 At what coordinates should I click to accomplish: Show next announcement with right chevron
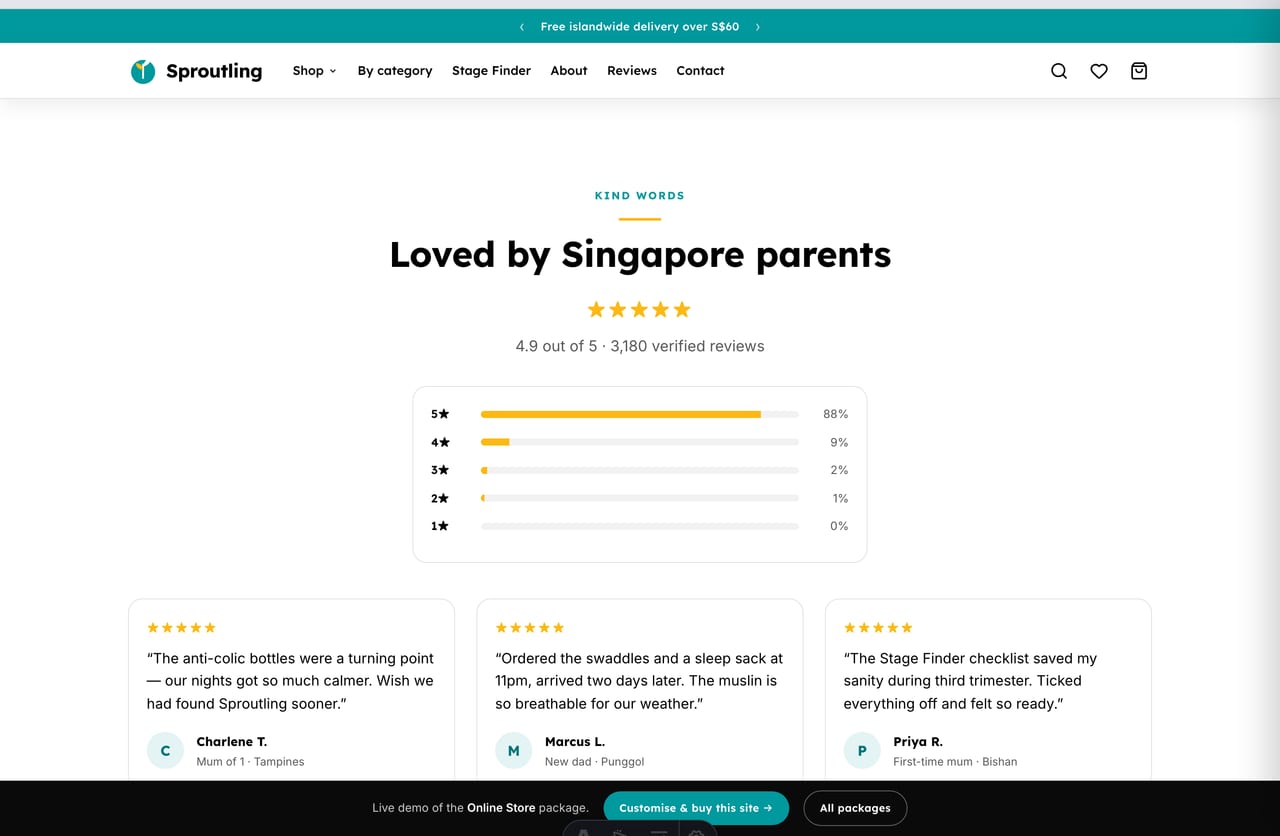(x=758, y=27)
